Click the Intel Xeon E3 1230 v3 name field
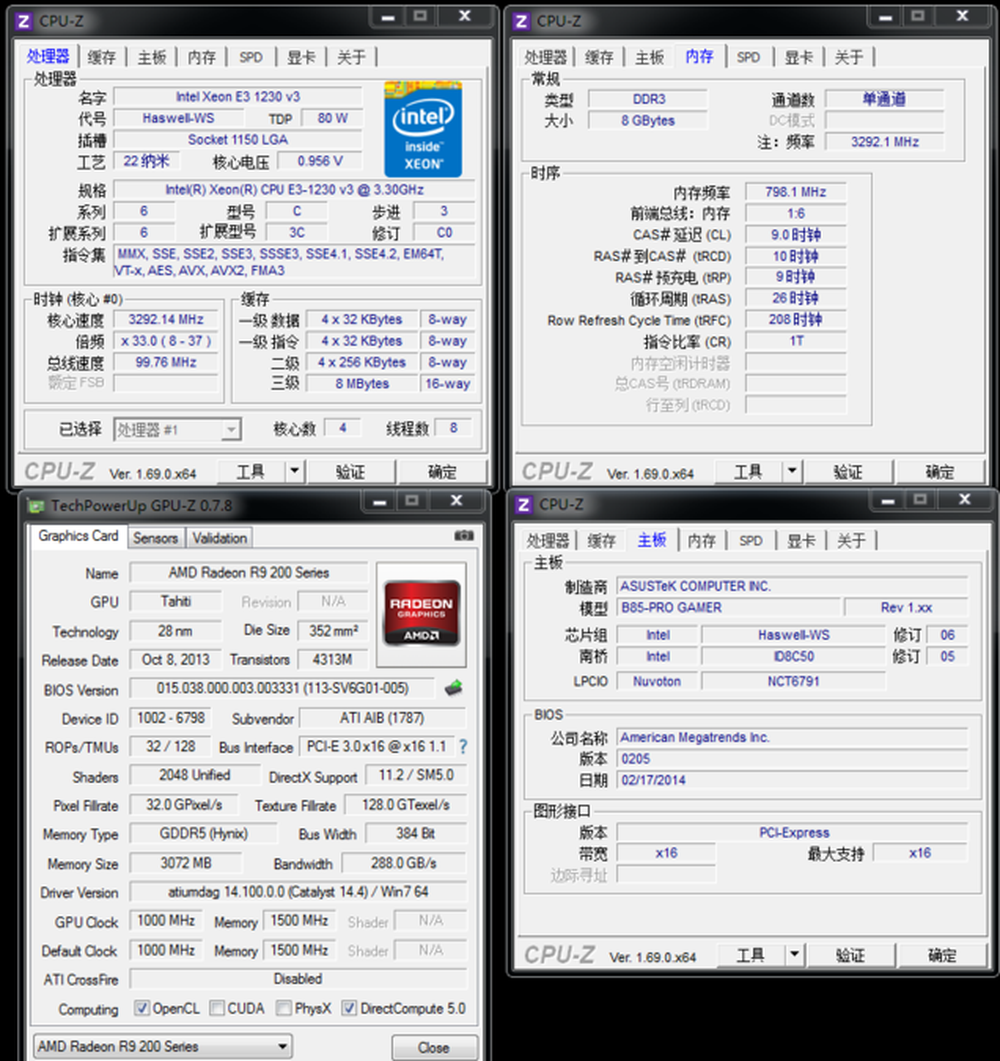Image resolution: width=1000 pixels, height=1061 pixels. [238, 97]
